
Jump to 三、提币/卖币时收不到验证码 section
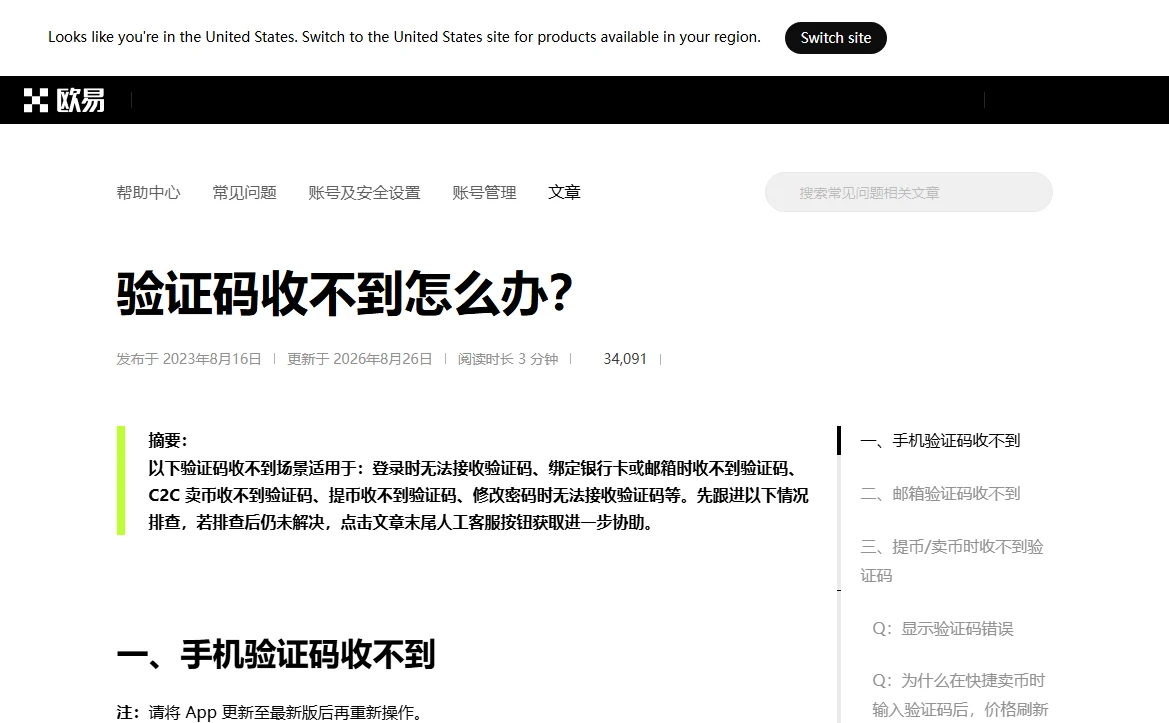[x=952, y=561]
